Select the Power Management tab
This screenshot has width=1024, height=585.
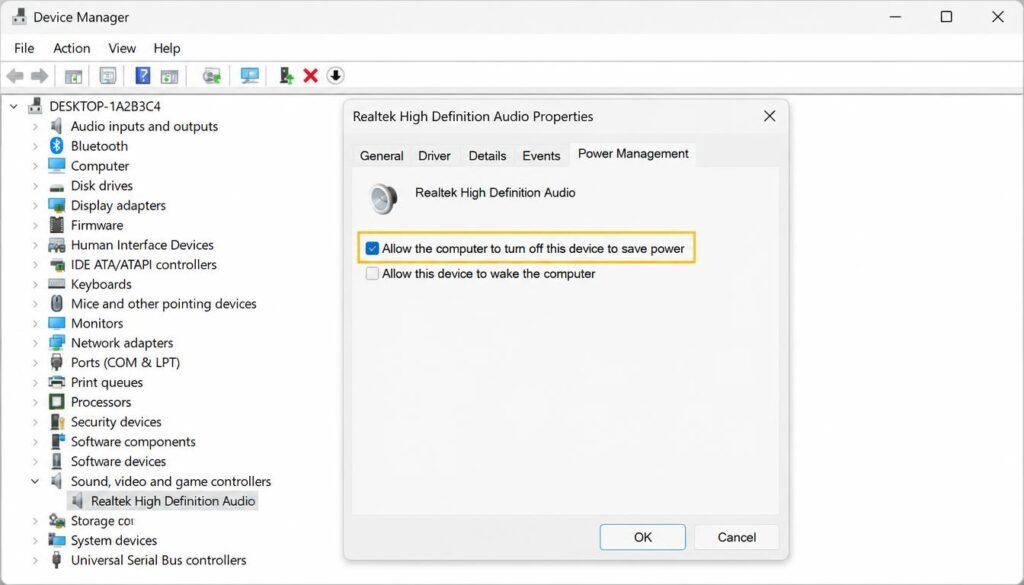coord(633,154)
